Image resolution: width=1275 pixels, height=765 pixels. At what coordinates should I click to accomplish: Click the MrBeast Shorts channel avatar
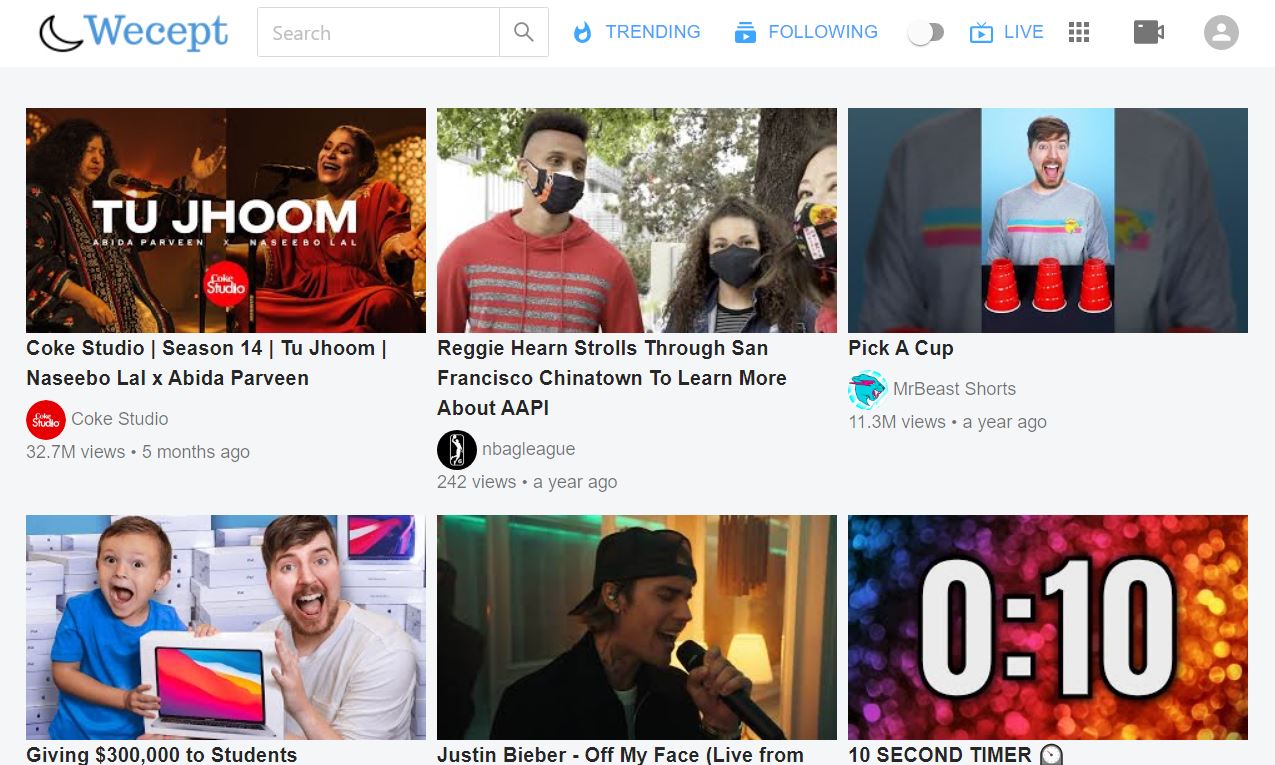(x=868, y=390)
